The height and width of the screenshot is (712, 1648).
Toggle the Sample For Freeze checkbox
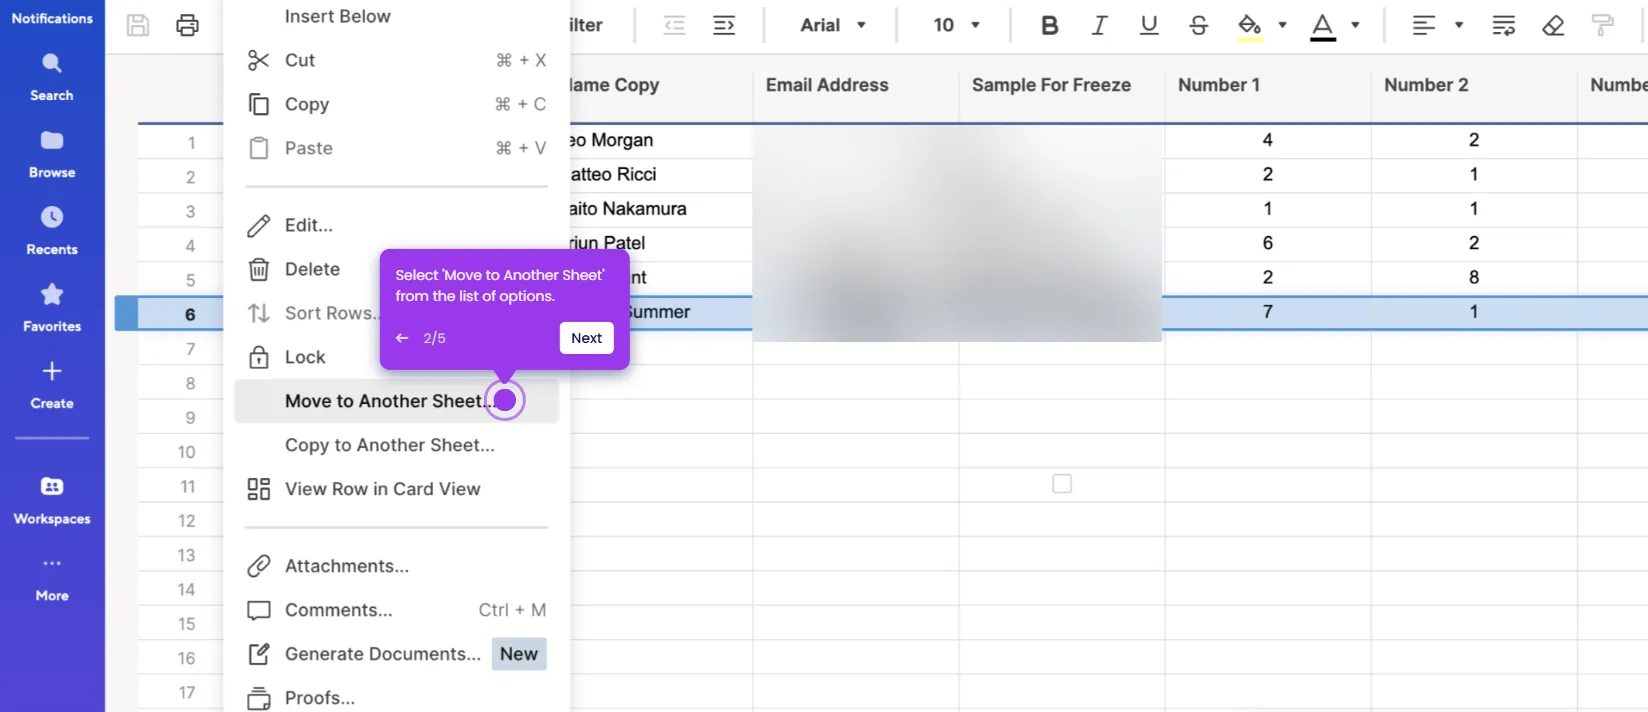[x=1062, y=484]
